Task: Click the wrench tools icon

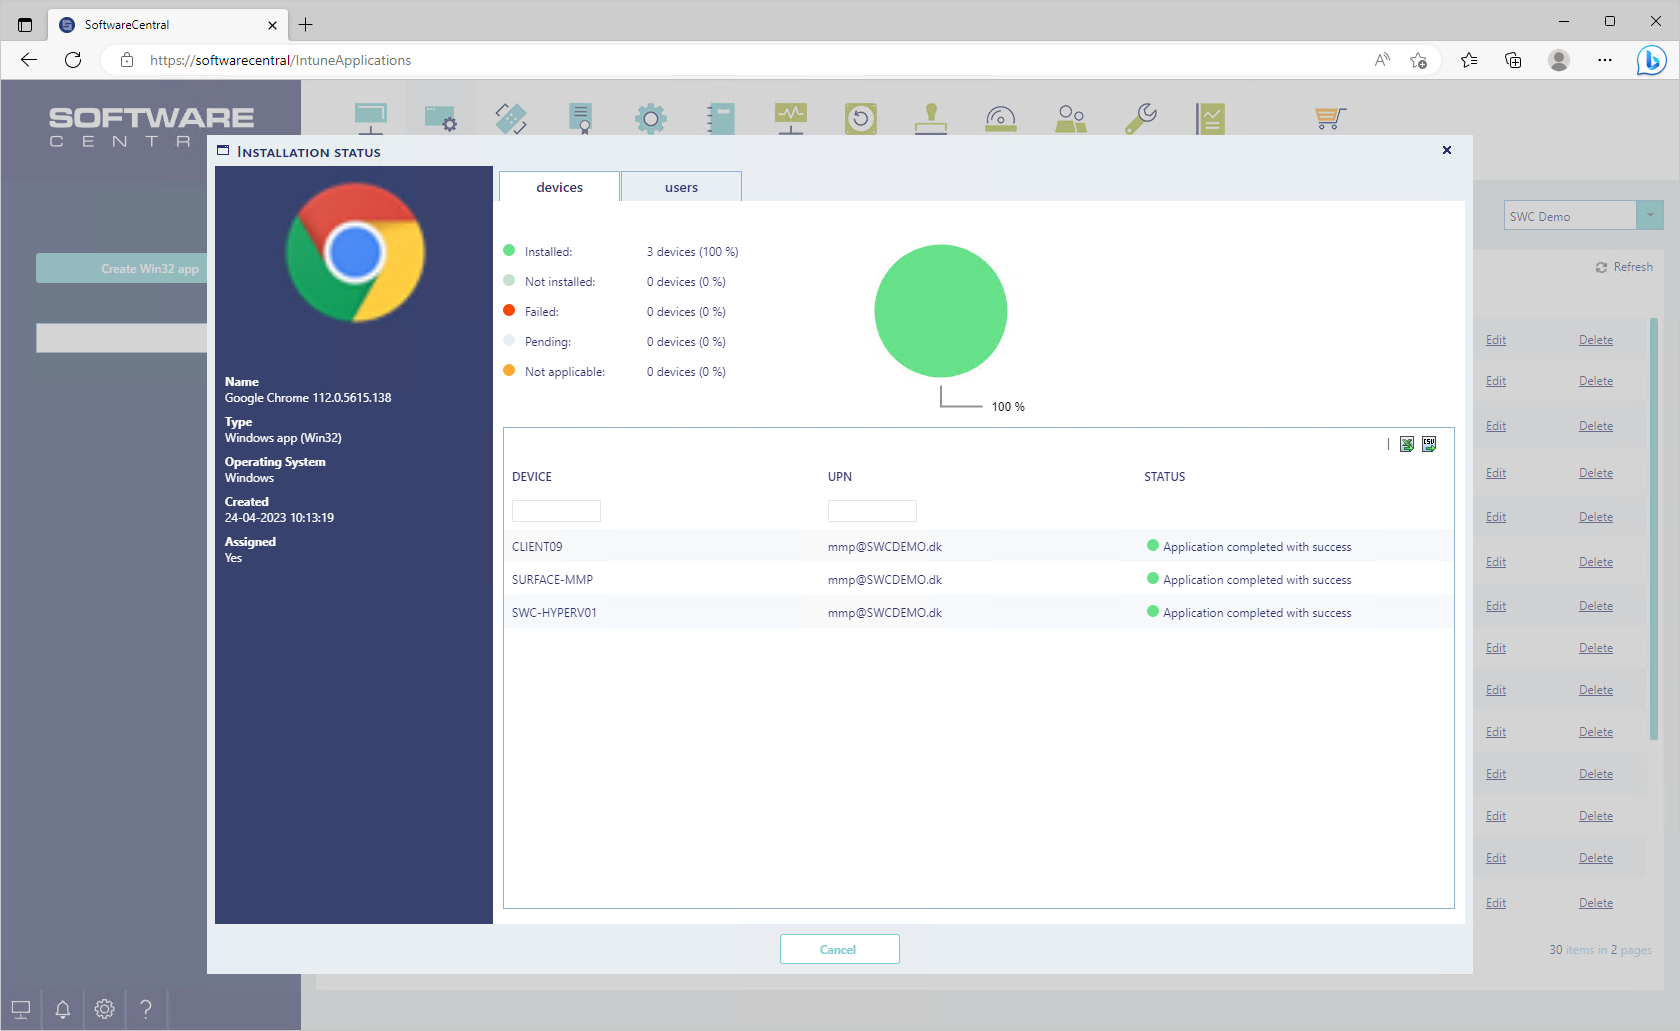Action: click(x=1140, y=119)
